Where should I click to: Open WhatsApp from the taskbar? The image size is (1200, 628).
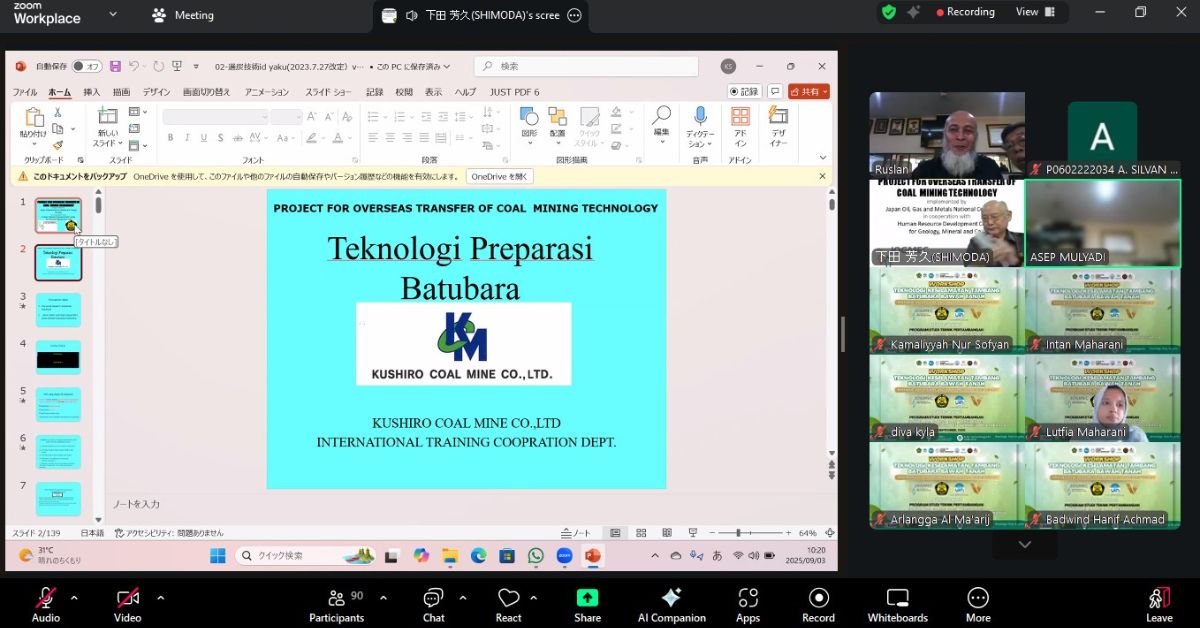click(x=535, y=555)
